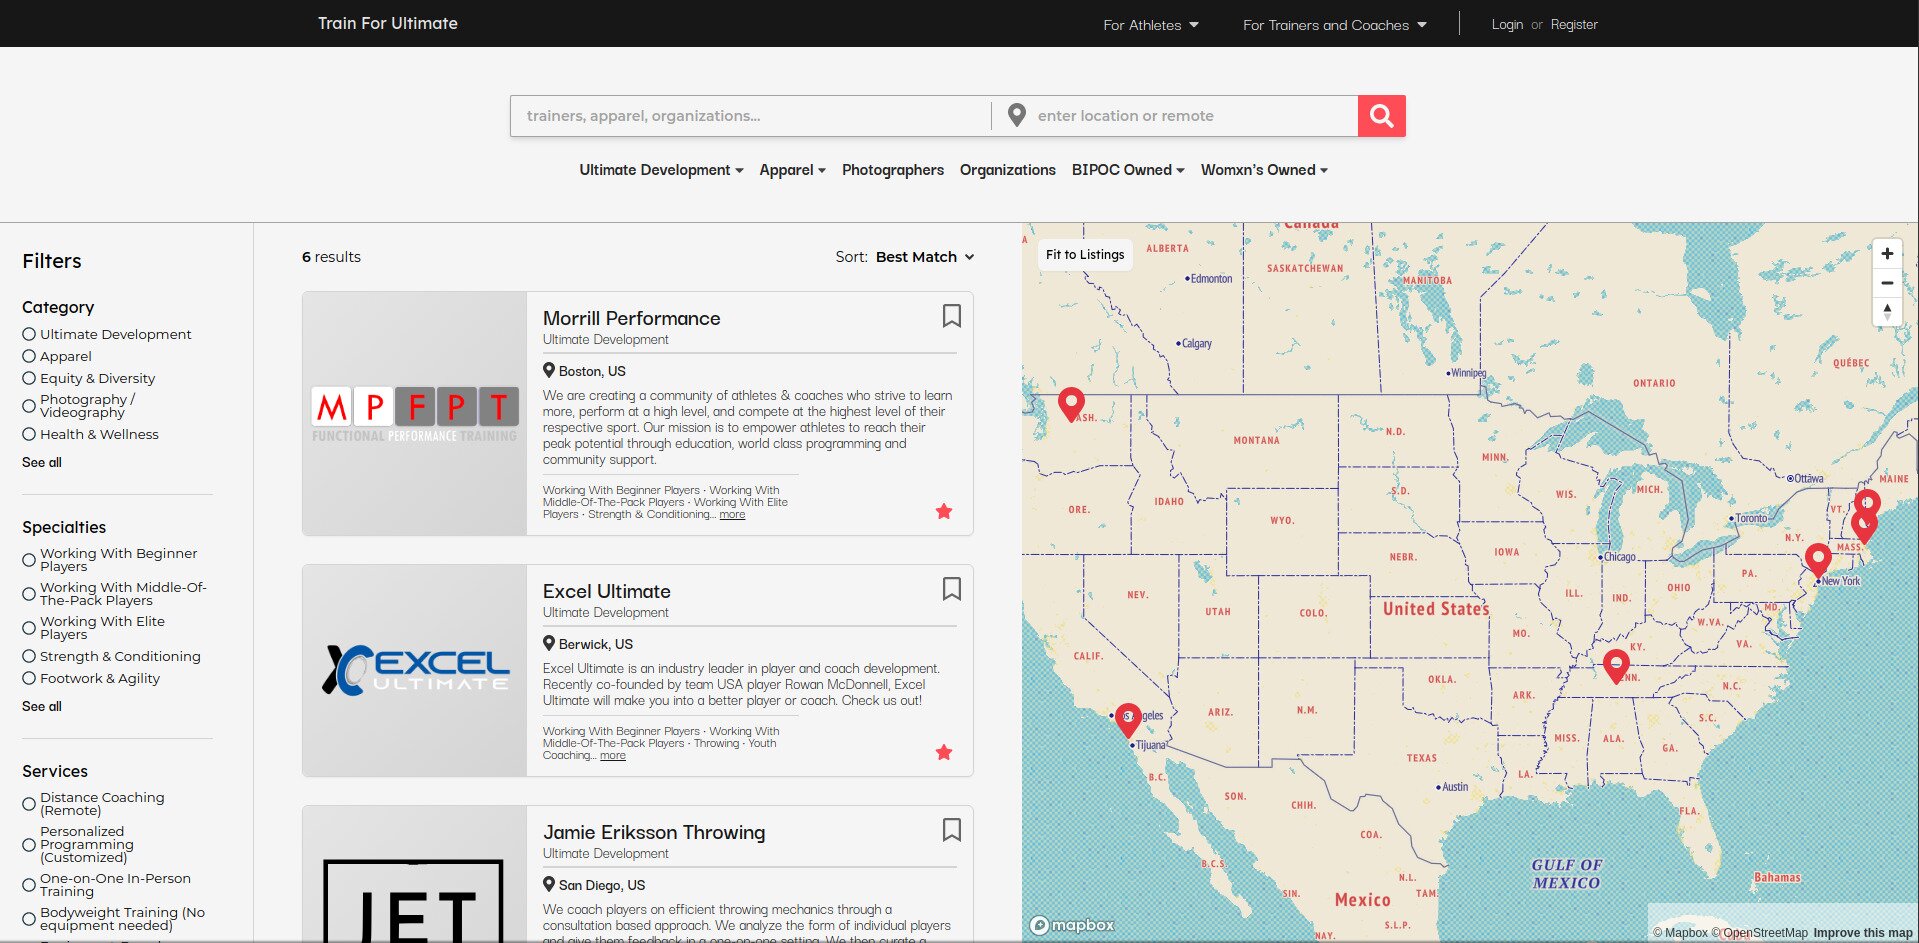This screenshot has width=1919, height=943.
Task: Open the Organizations category
Action: pos(1007,170)
